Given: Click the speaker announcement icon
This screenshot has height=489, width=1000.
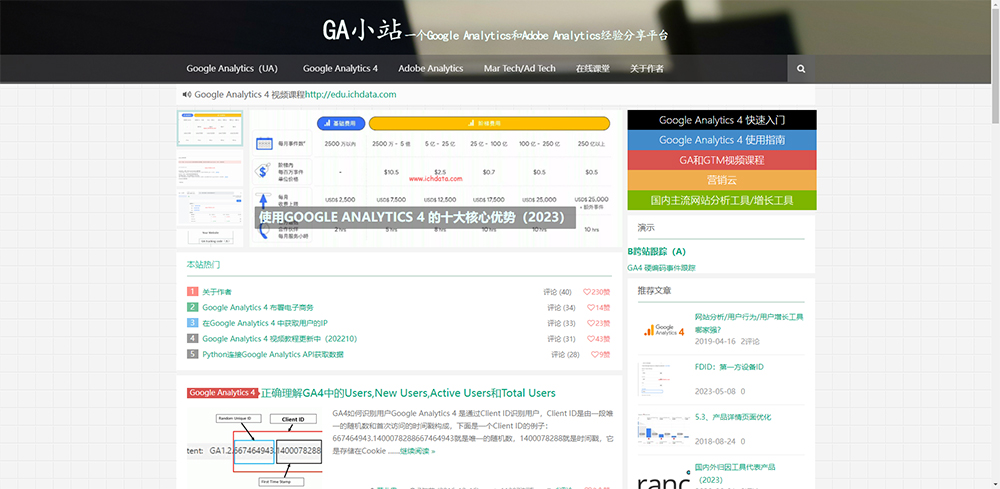Looking at the screenshot, I should 187,94.
